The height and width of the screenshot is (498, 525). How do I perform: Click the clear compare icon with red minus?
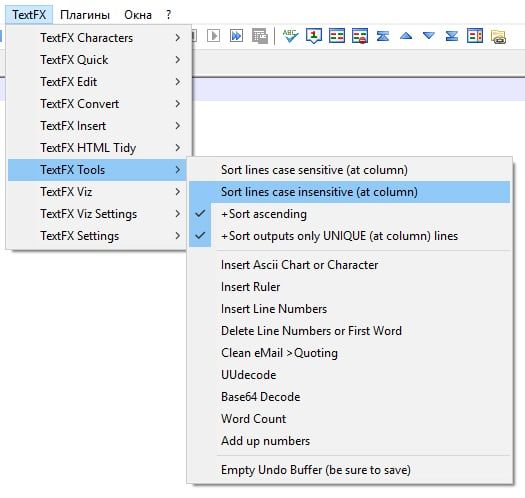tap(360, 36)
